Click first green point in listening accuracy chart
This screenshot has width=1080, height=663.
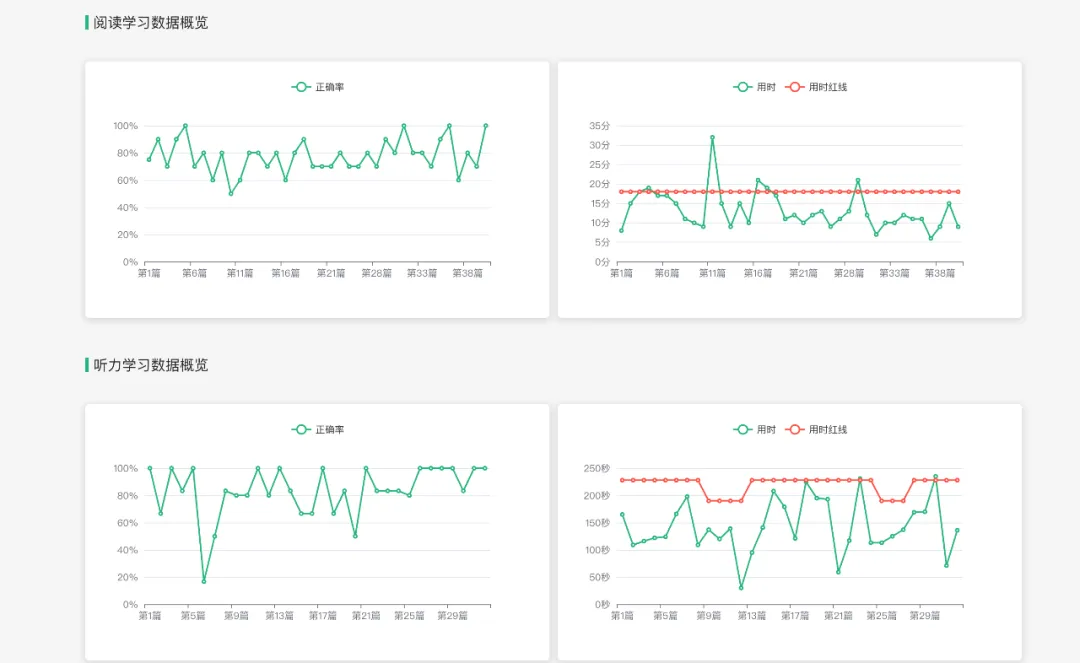[150, 468]
